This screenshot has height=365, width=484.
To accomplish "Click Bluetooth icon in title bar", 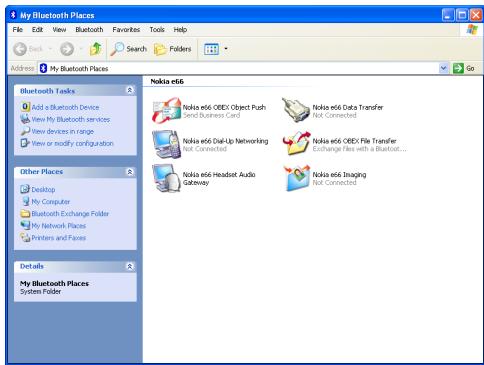I will tap(13, 15).
